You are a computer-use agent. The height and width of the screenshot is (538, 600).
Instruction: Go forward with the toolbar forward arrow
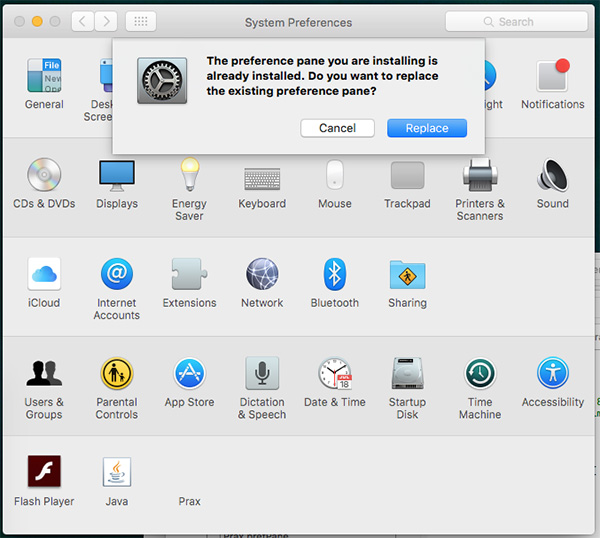tap(106, 21)
